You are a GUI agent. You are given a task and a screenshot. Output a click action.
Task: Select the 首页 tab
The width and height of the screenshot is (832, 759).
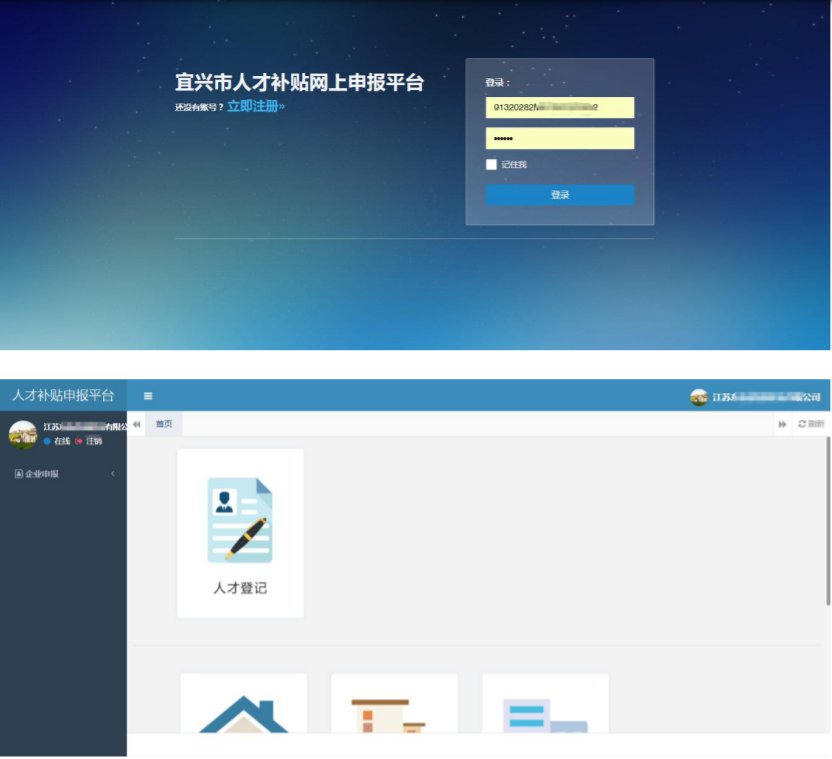pos(163,424)
